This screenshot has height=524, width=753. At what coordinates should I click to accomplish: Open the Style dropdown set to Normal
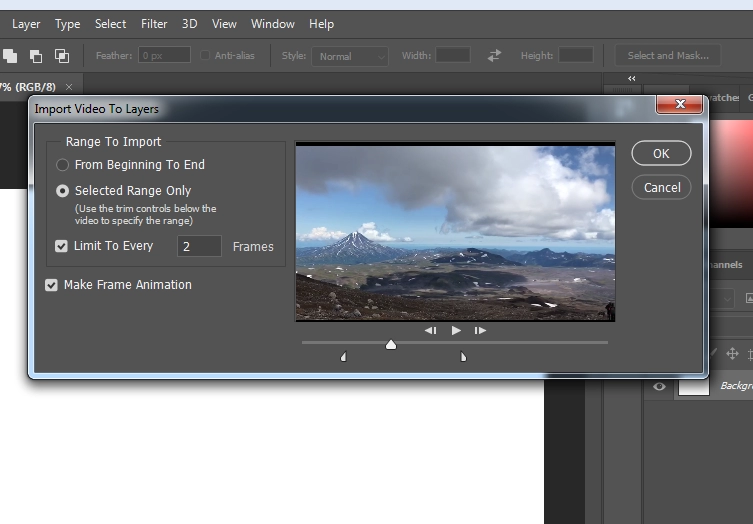pyautogui.click(x=350, y=56)
